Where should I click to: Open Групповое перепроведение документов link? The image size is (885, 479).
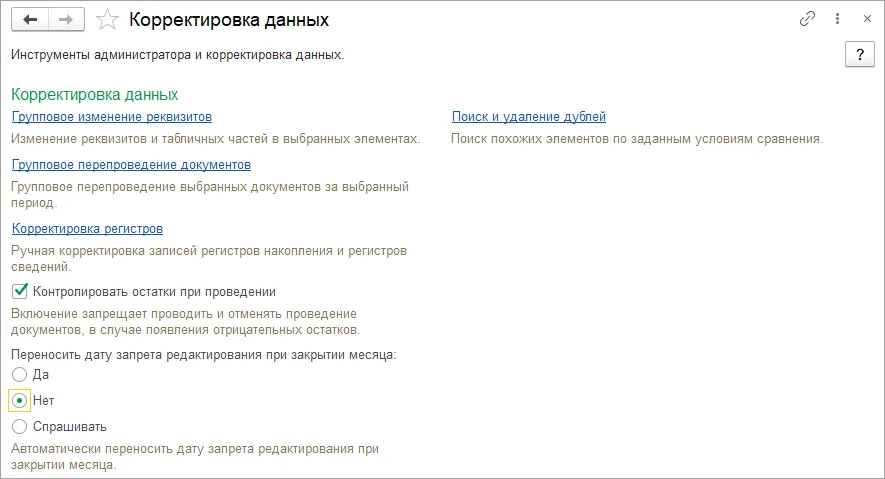[131, 165]
